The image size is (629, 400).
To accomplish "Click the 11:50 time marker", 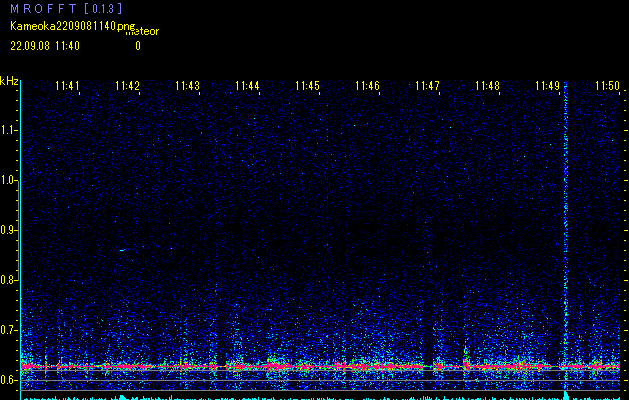I will 607,86.
